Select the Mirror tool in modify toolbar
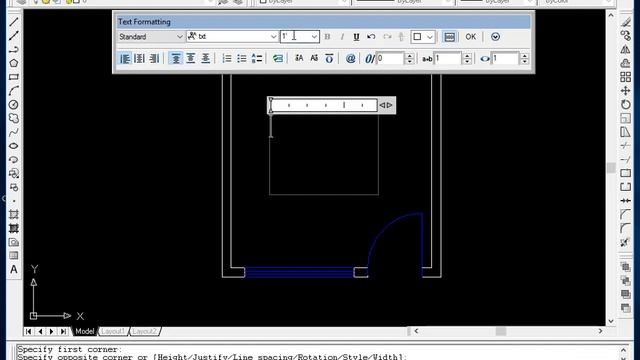 click(625, 49)
